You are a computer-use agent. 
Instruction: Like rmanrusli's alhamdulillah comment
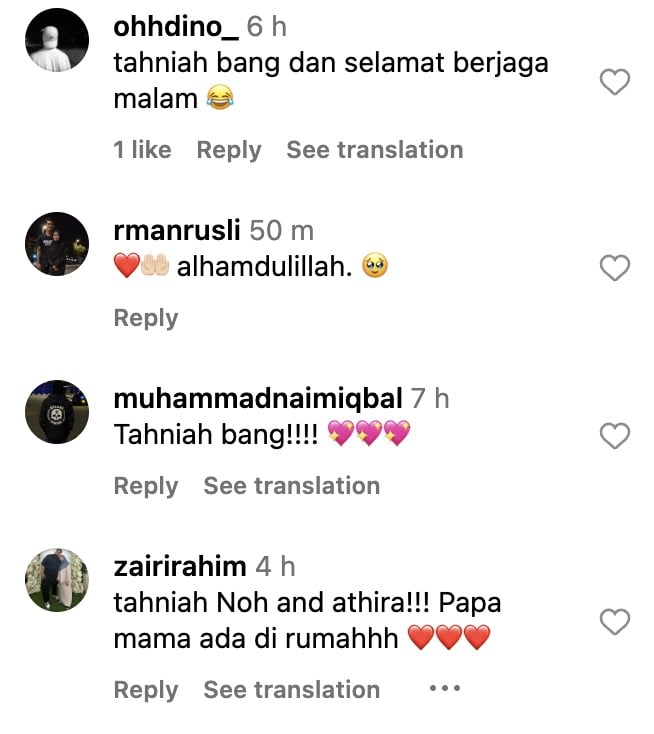click(615, 268)
